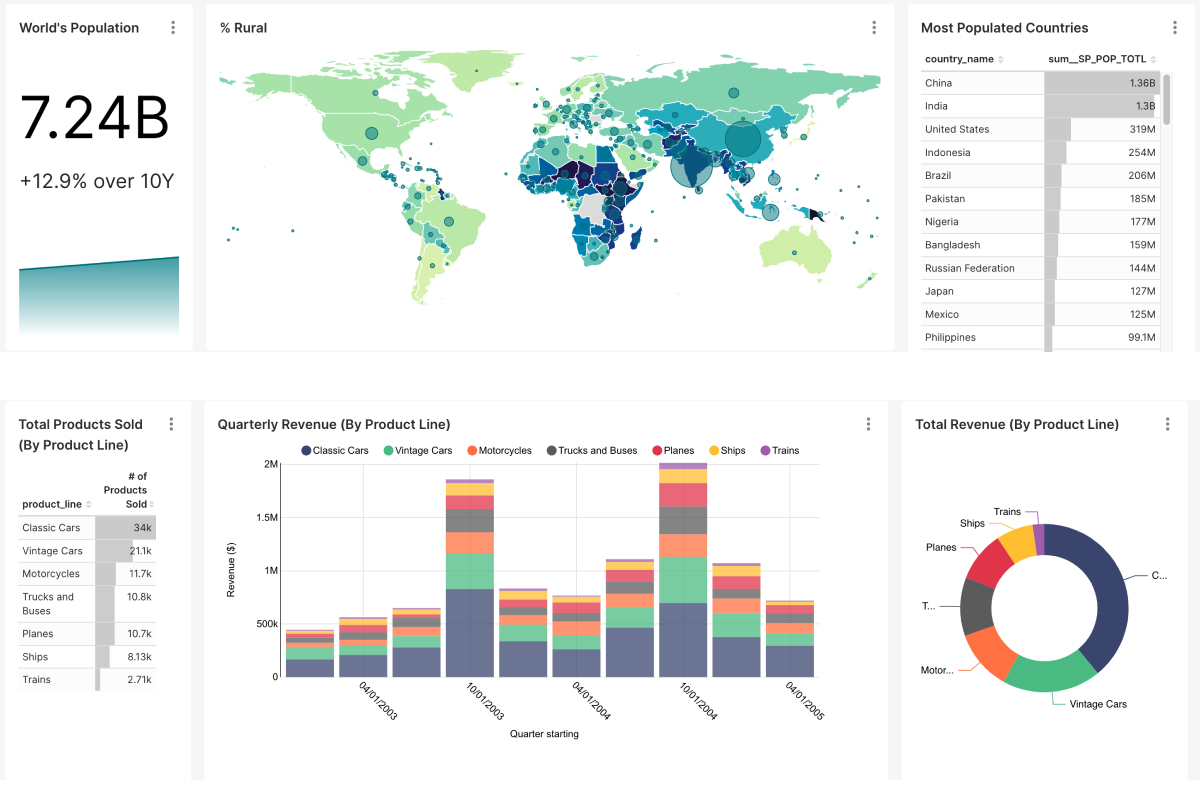The image size is (1200, 800).
Task: Open Quarterly Revenue chart kebab menu
Action: [868, 424]
